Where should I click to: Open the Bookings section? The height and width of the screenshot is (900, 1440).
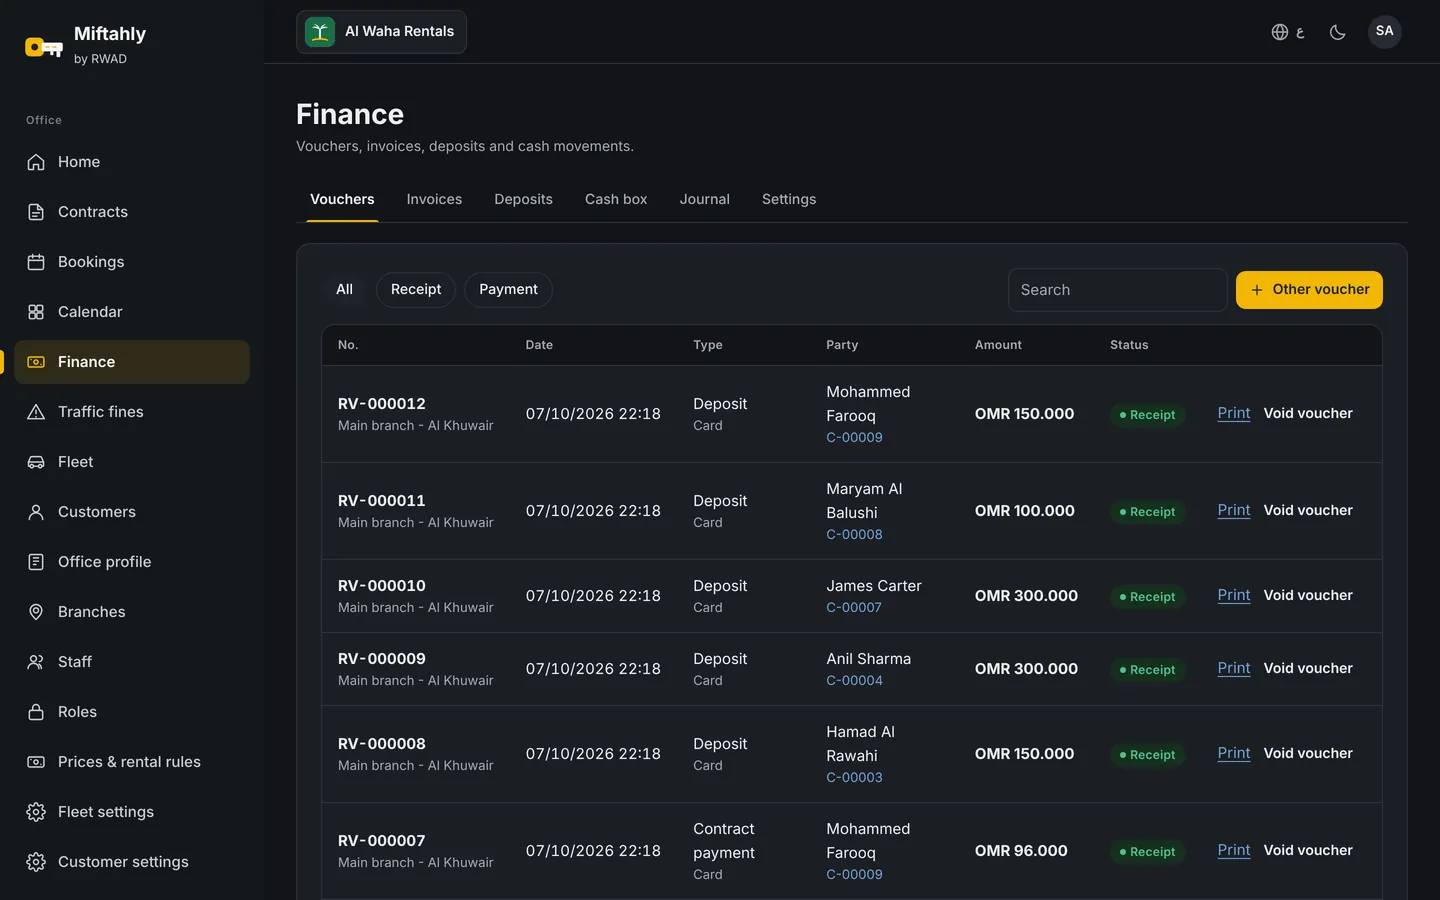click(x=132, y=262)
